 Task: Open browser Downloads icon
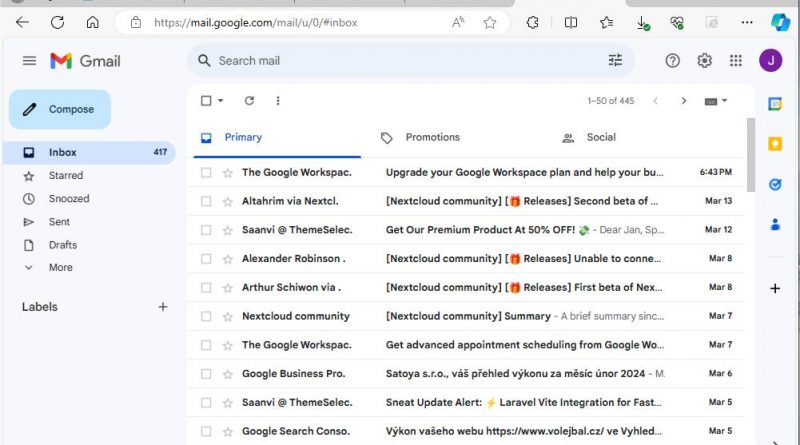[x=642, y=23]
